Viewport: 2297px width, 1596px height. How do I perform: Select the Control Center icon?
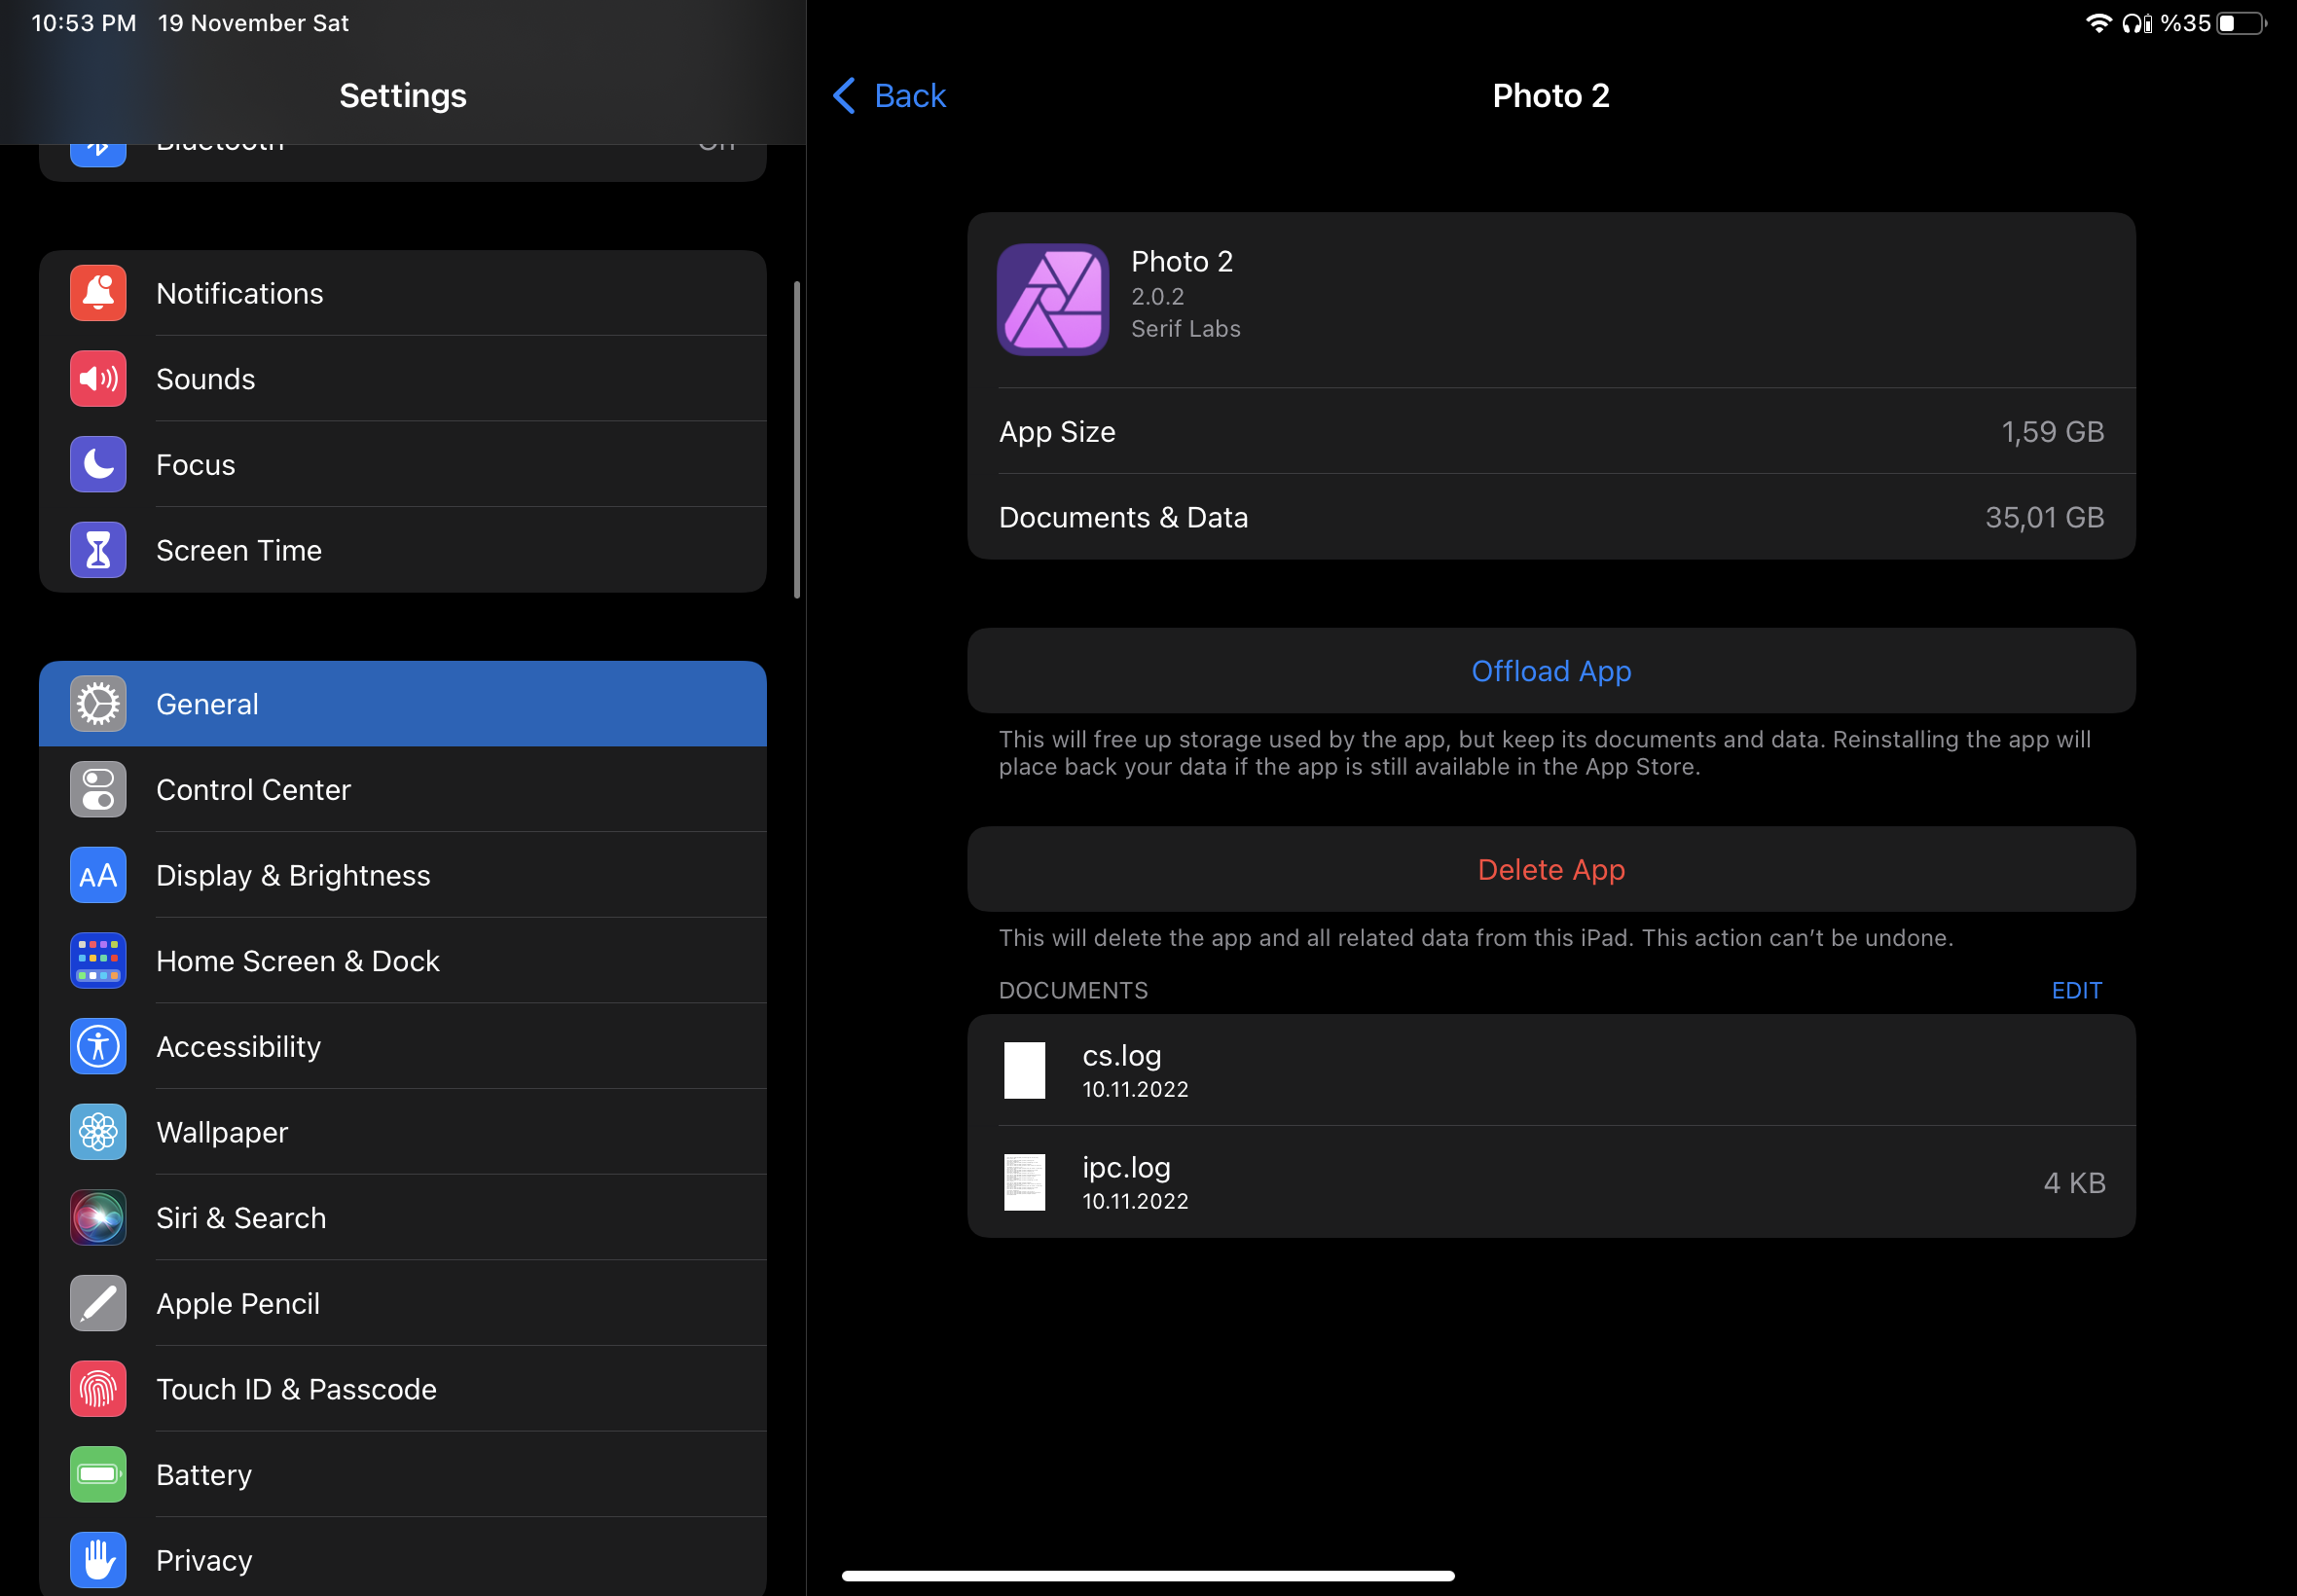coord(97,789)
